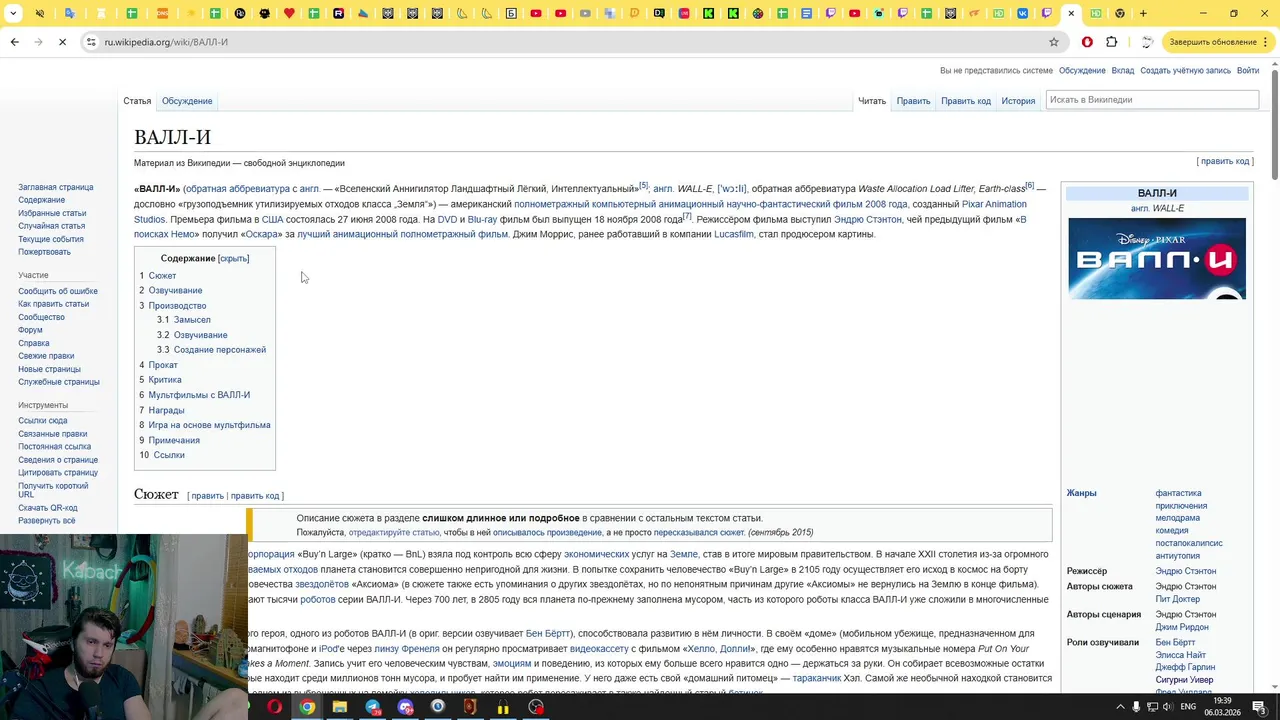Open the Править код tab
Image resolution: width=1280 pixels, height=720 pixels.
966,101
